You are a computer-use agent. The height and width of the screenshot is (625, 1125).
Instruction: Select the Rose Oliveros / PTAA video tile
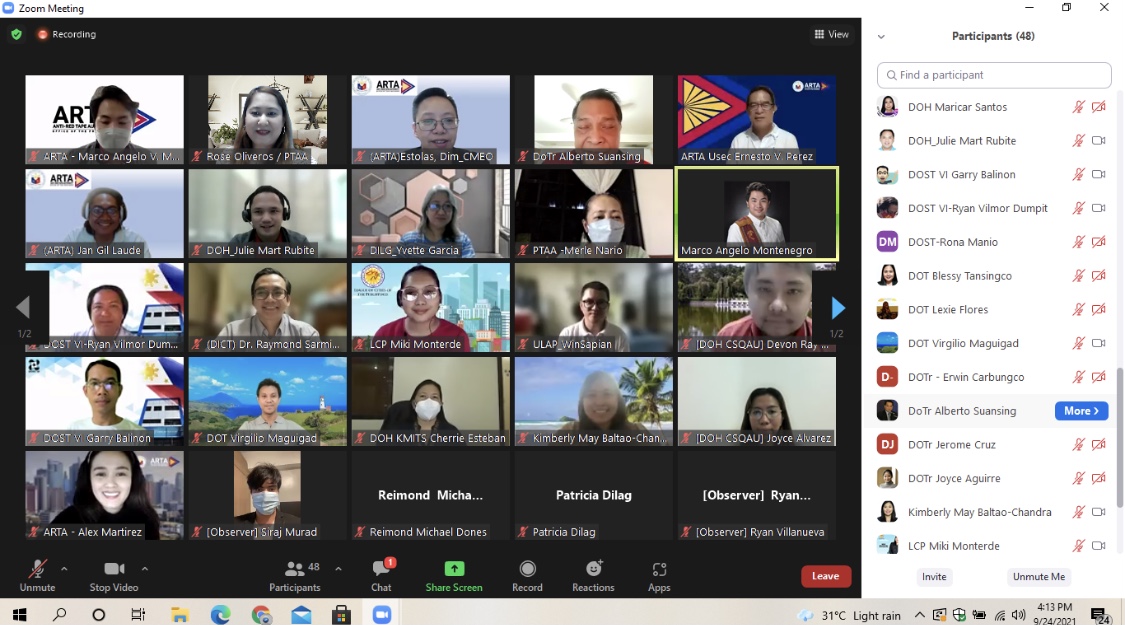pos(268,119)
